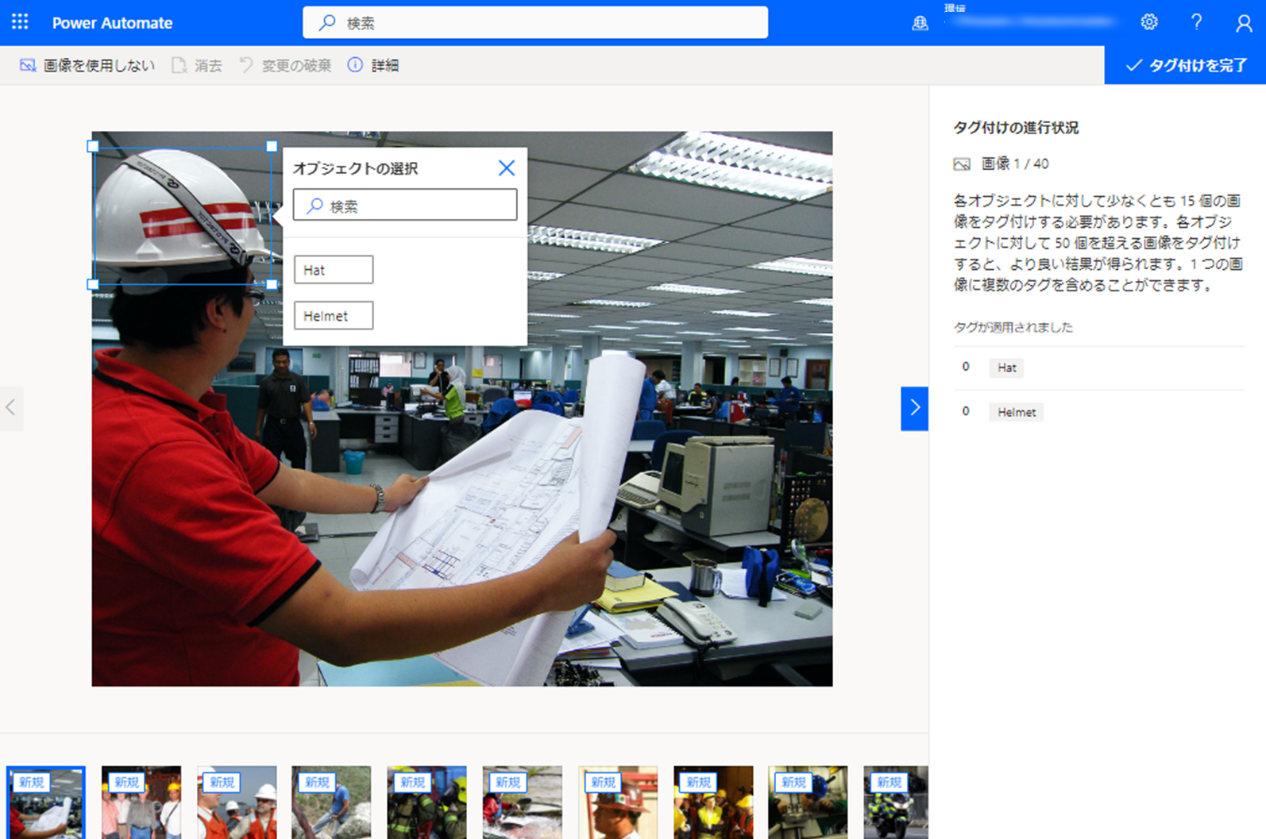Select the eighth thumbnail in the strip
1266x839 pixels.
[713, 803]
